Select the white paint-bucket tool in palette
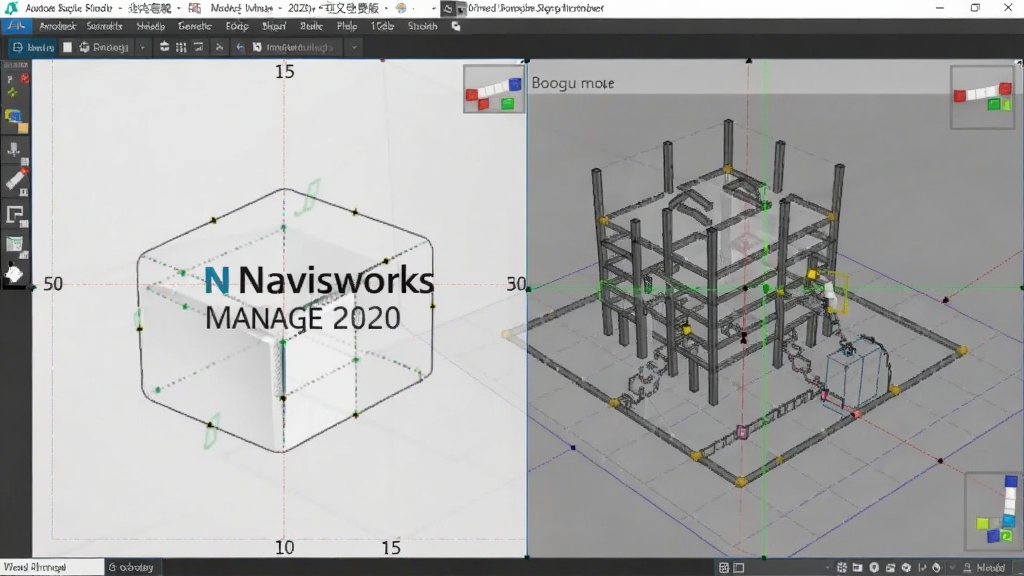Image resolution: width=1024 pixels, height=576 pixels. (14, 274)
